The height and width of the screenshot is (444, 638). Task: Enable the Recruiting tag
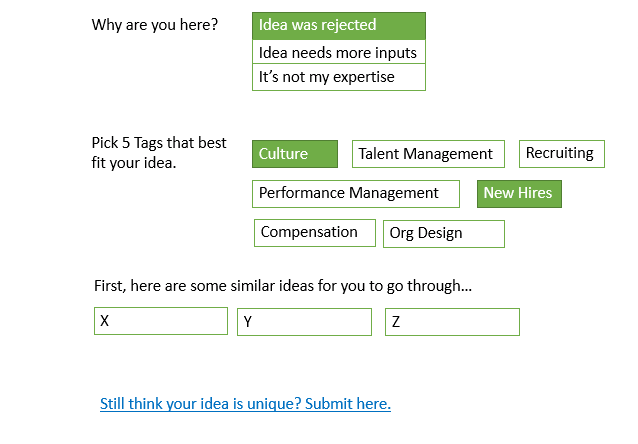[x=561, y=153]
